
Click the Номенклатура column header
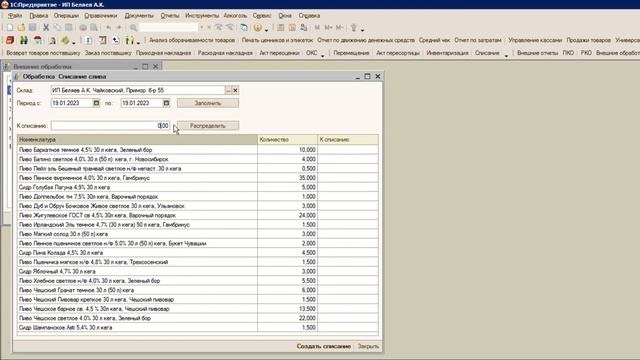[x=137, y=140]
